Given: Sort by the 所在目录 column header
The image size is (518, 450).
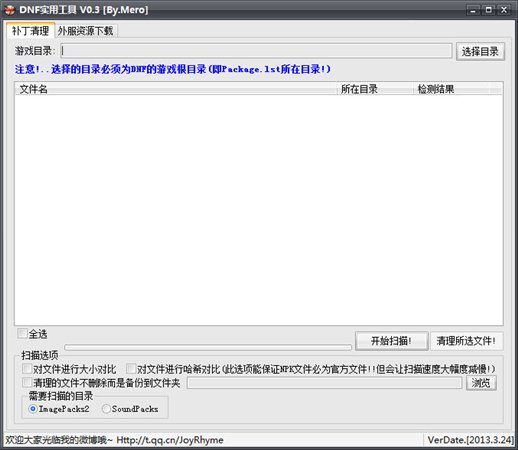Looking at the screenshot, I should pos(375,89).
